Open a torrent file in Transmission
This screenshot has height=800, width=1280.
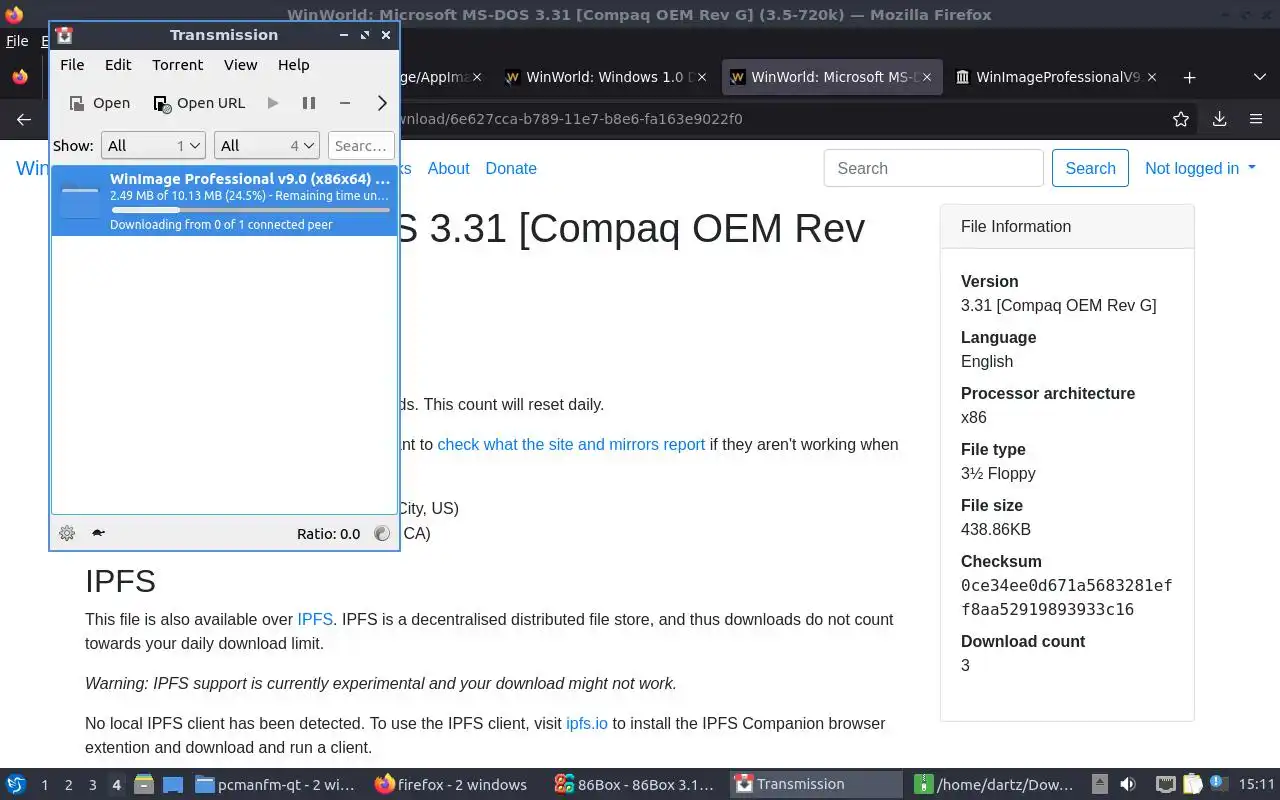click(99, 103)
